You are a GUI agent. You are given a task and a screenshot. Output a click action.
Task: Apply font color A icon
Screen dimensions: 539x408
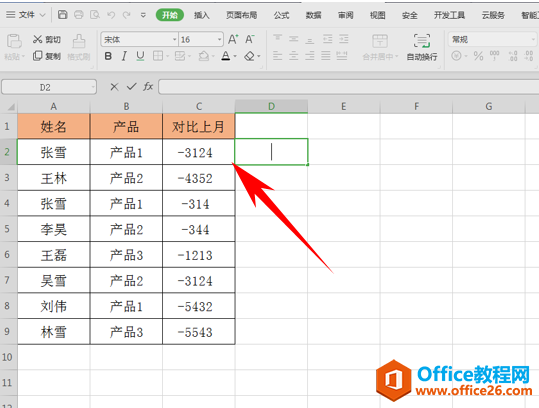[226, 56]
